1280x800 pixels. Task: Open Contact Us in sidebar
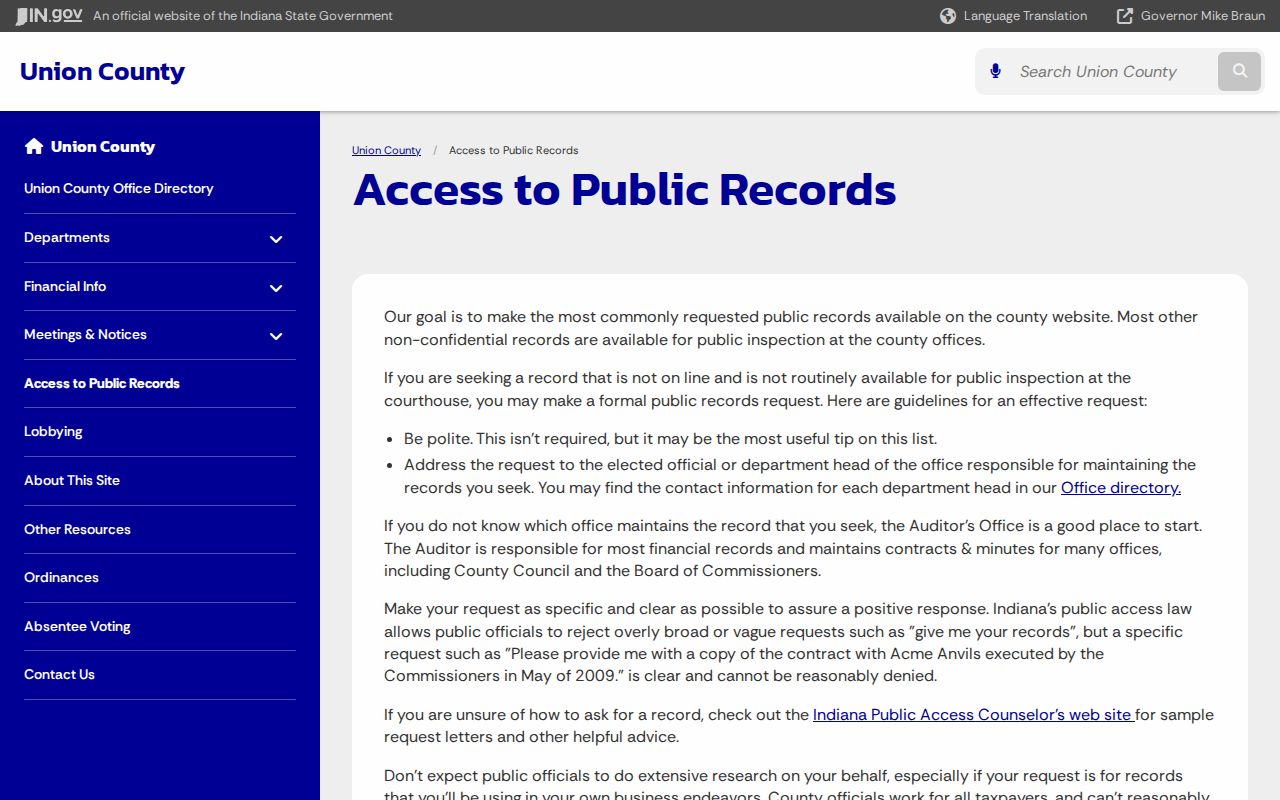(59, 674)
